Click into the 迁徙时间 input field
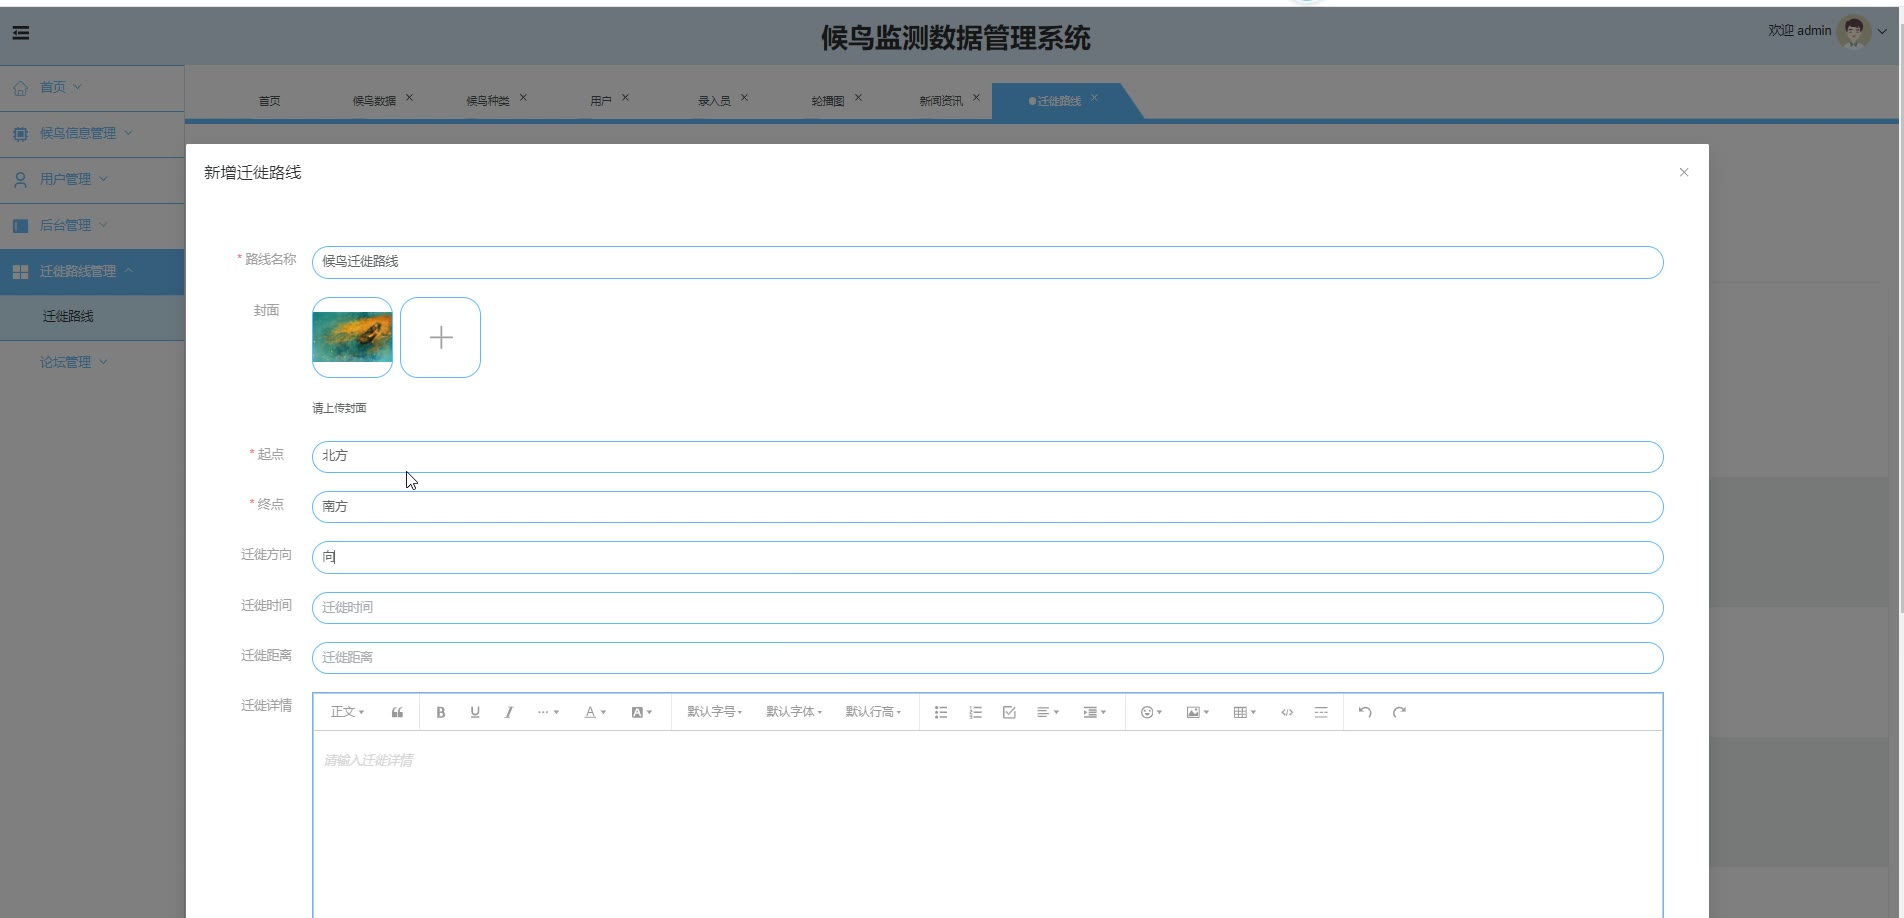Screen dimensions: 1904x918 (987, 607)
